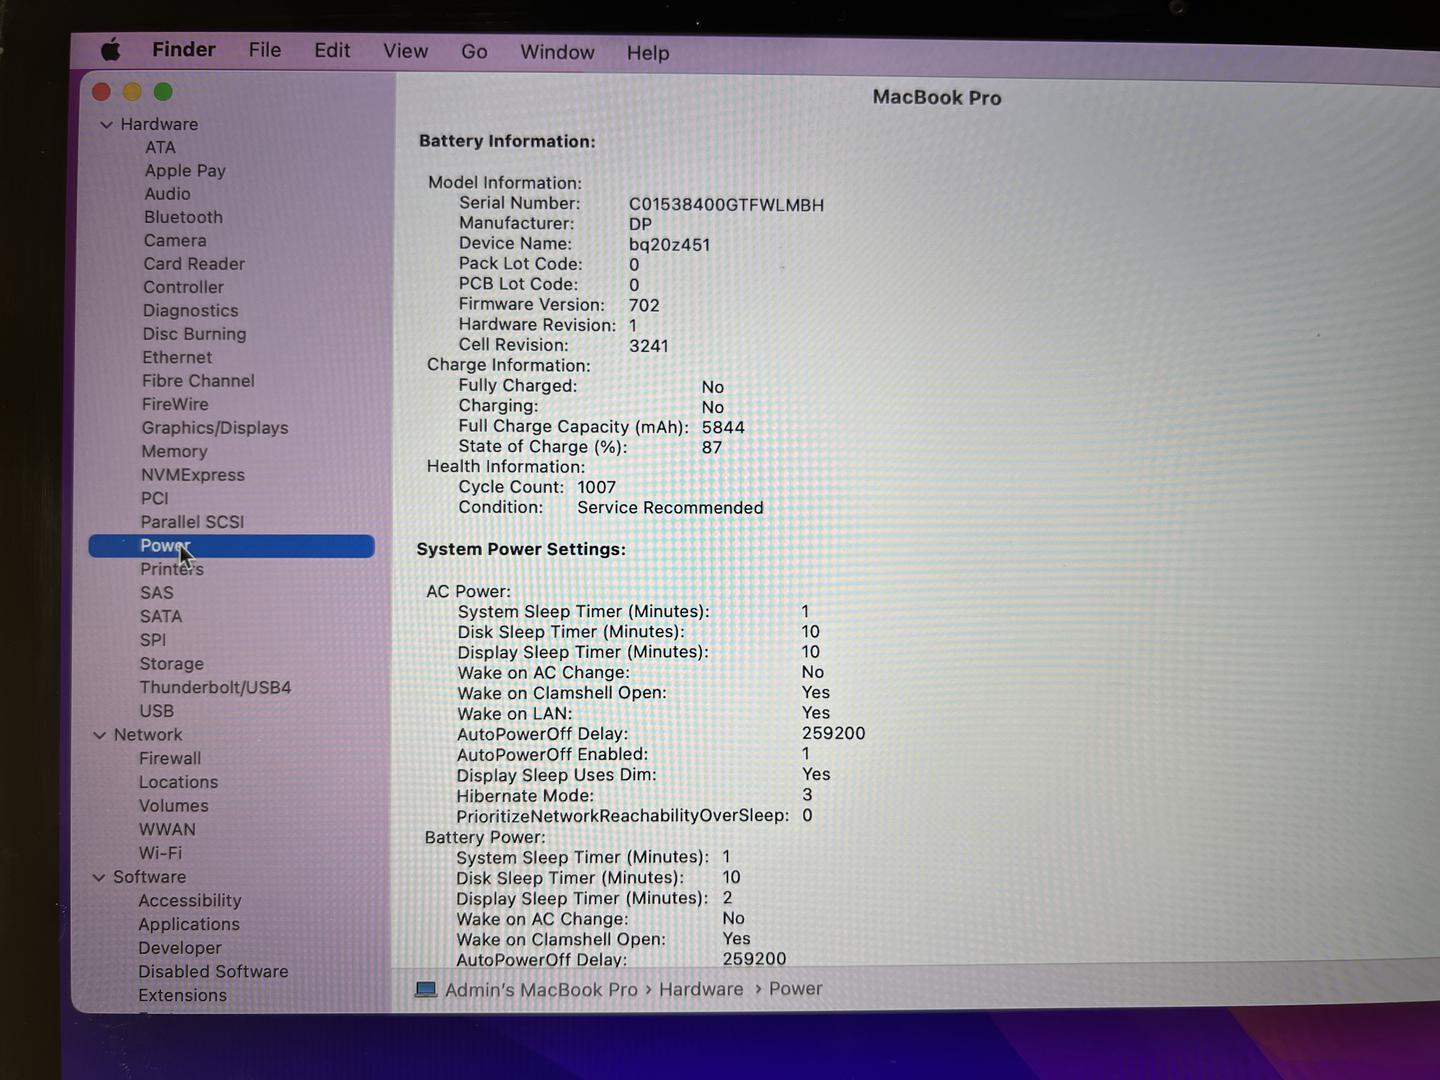
Task: Collapse the Network section chevron
Action: pyautogui.click(x=100, y=735)
